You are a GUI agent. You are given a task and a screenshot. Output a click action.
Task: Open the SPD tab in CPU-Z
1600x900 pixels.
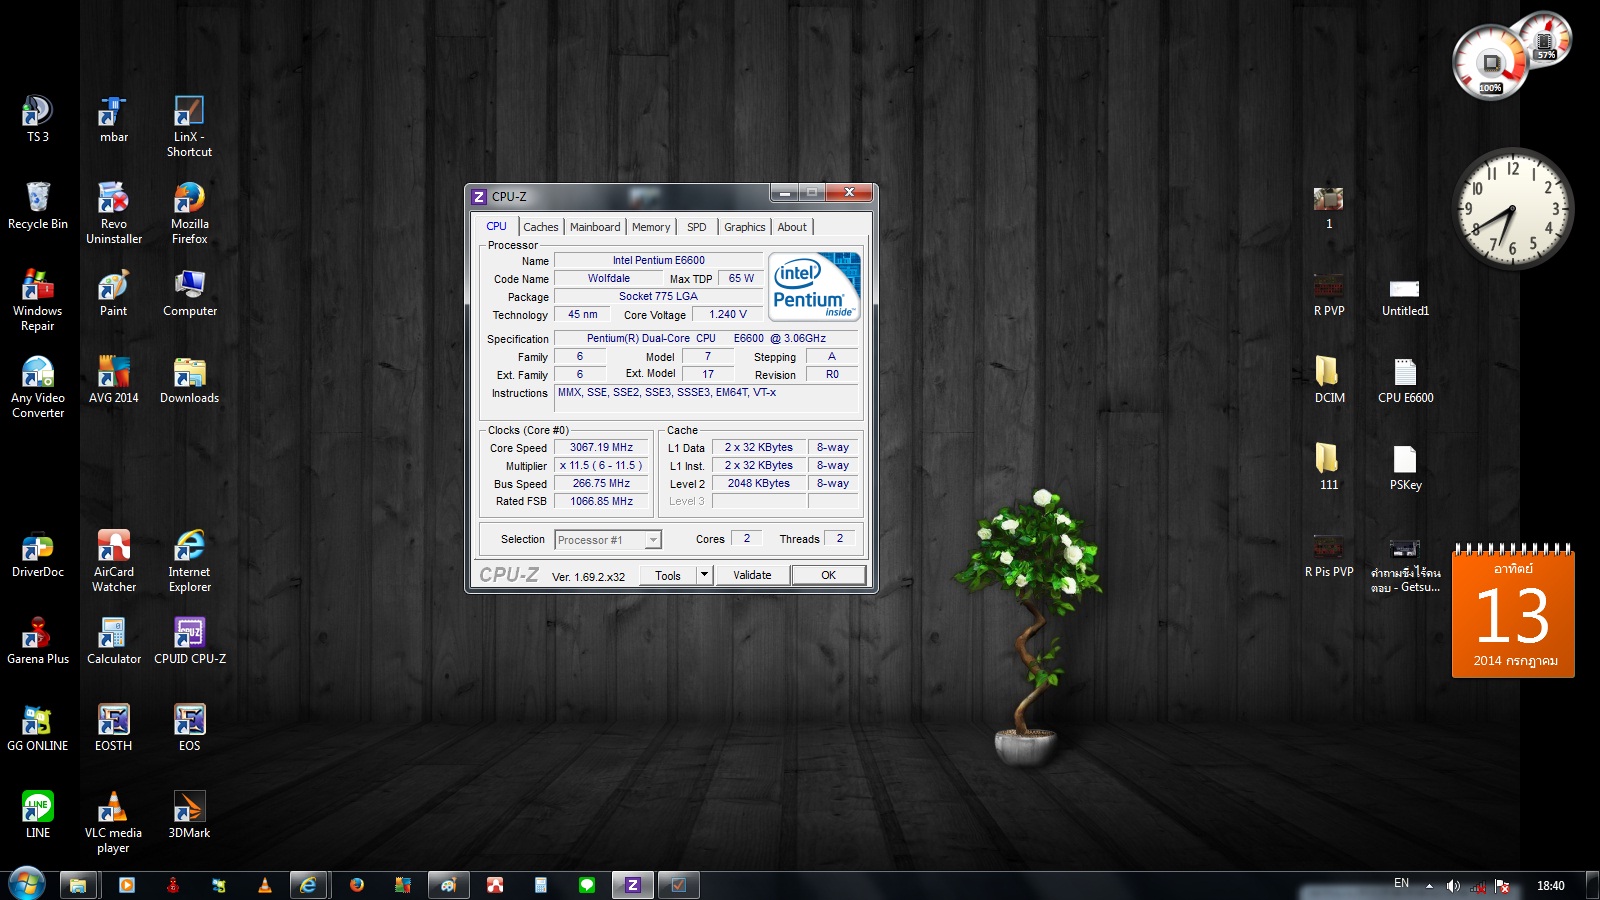coord(697,227)
